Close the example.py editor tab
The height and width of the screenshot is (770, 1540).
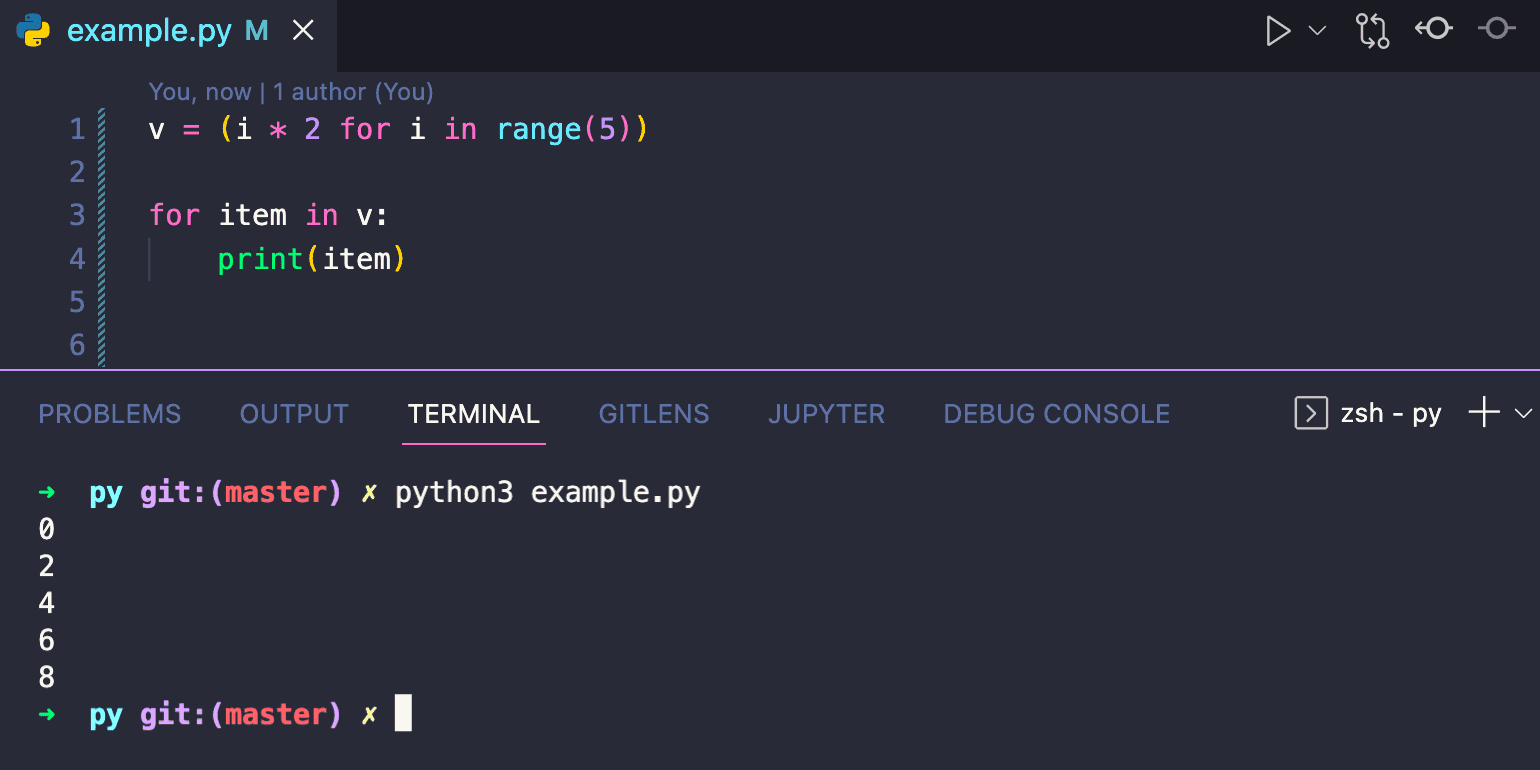coord(303,31)
